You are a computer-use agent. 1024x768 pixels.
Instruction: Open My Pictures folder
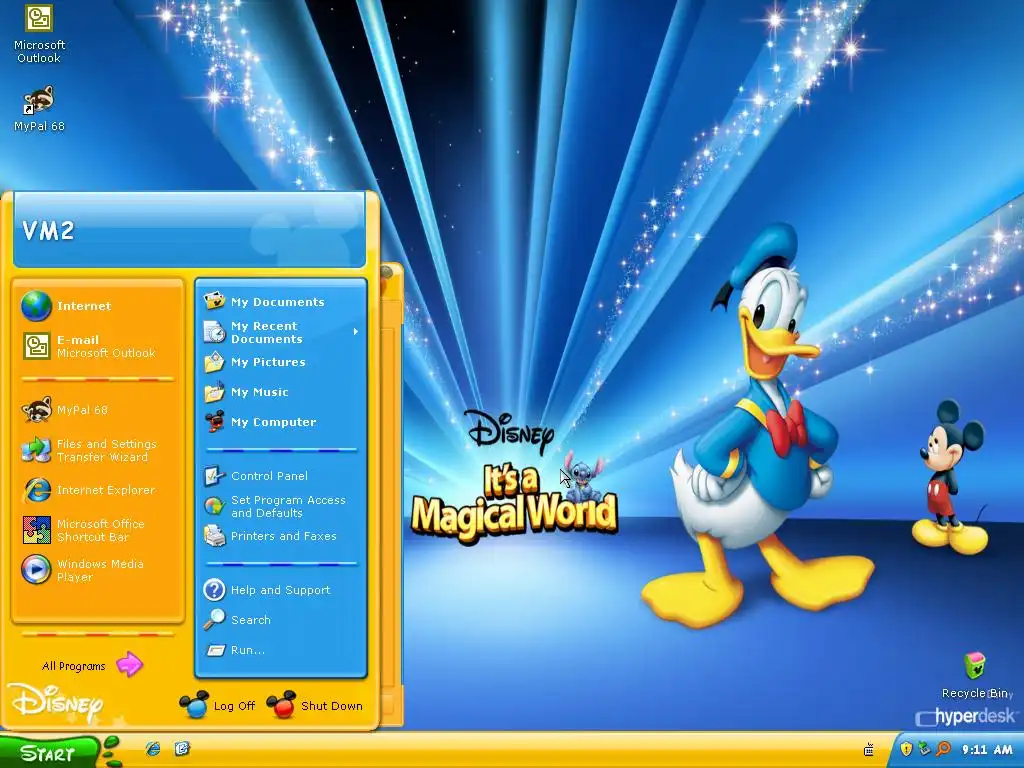click(281, 362)
